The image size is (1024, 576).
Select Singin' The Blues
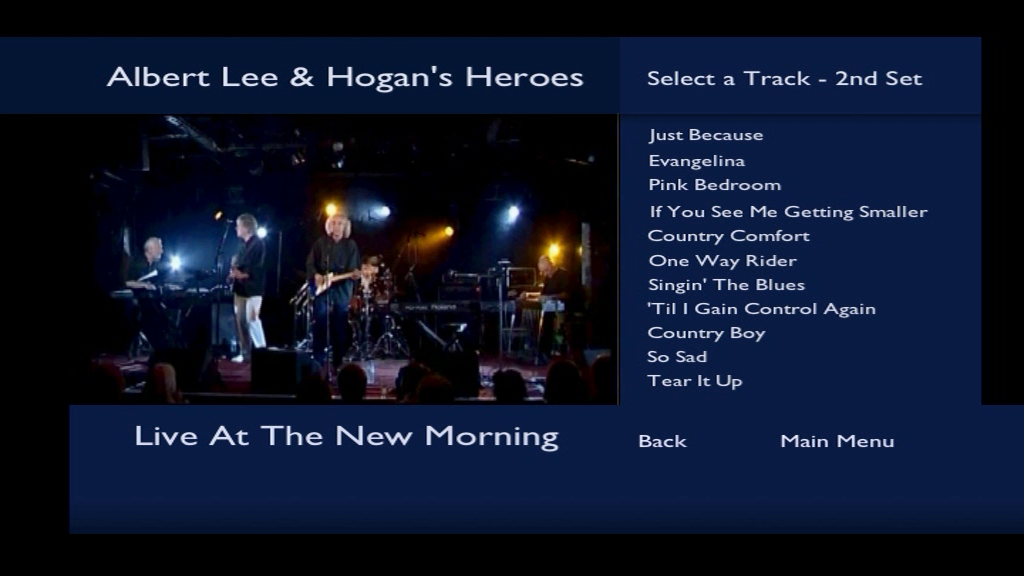pos(726,285)
